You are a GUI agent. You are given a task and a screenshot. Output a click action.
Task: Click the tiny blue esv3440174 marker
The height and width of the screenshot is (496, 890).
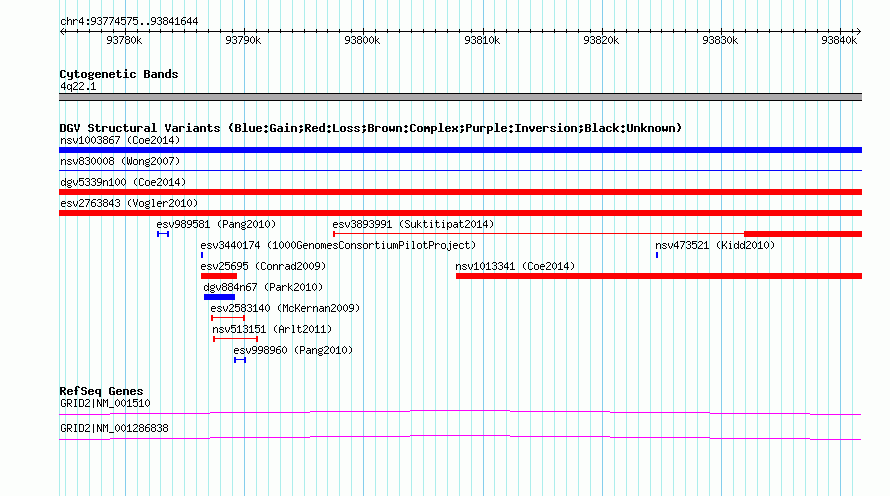202,255
